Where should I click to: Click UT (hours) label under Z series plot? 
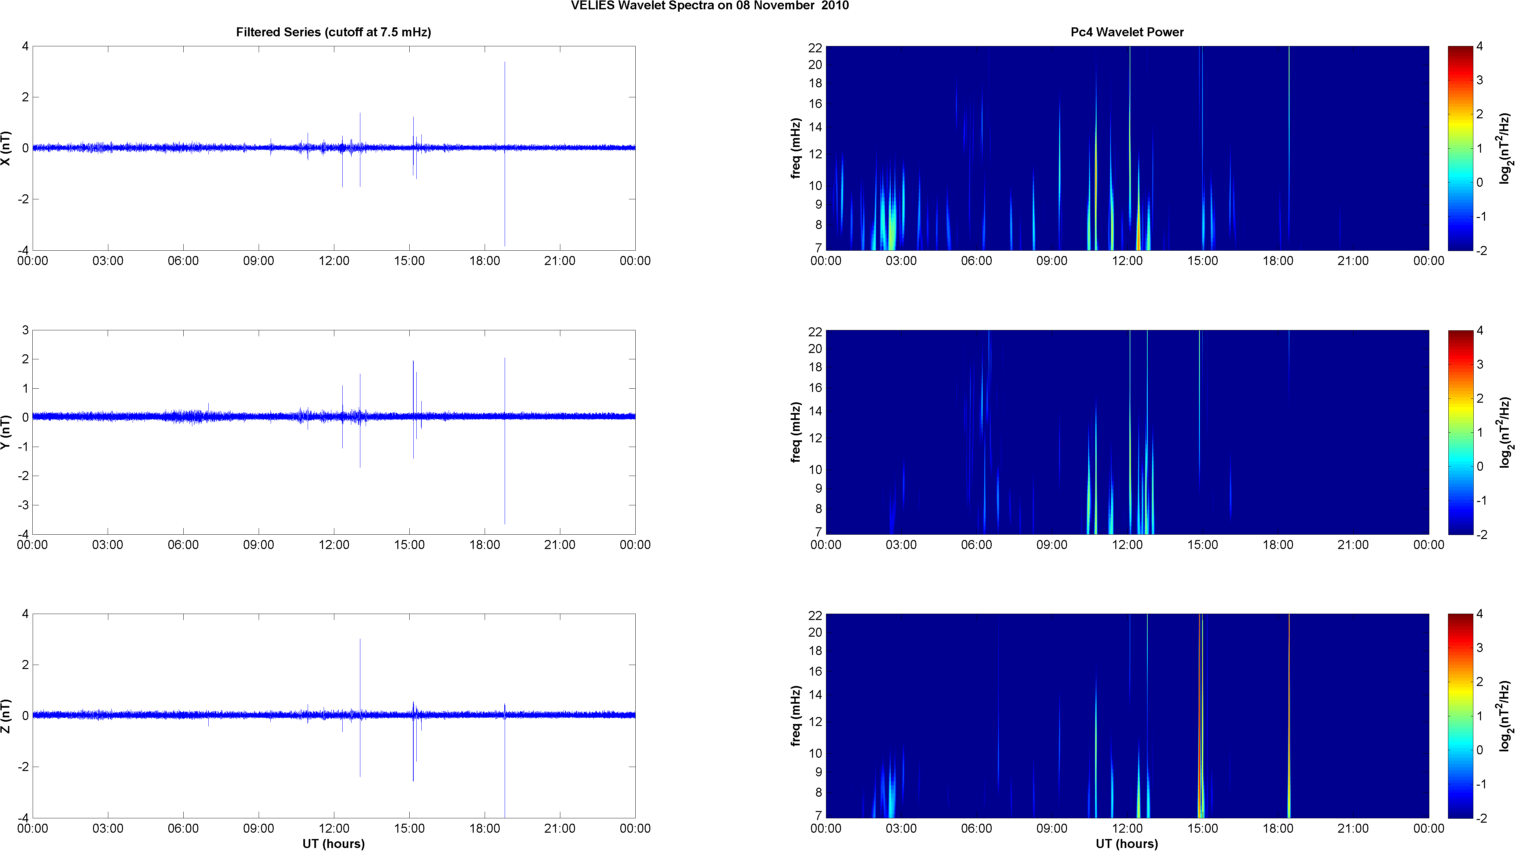(x=333, y=844)
